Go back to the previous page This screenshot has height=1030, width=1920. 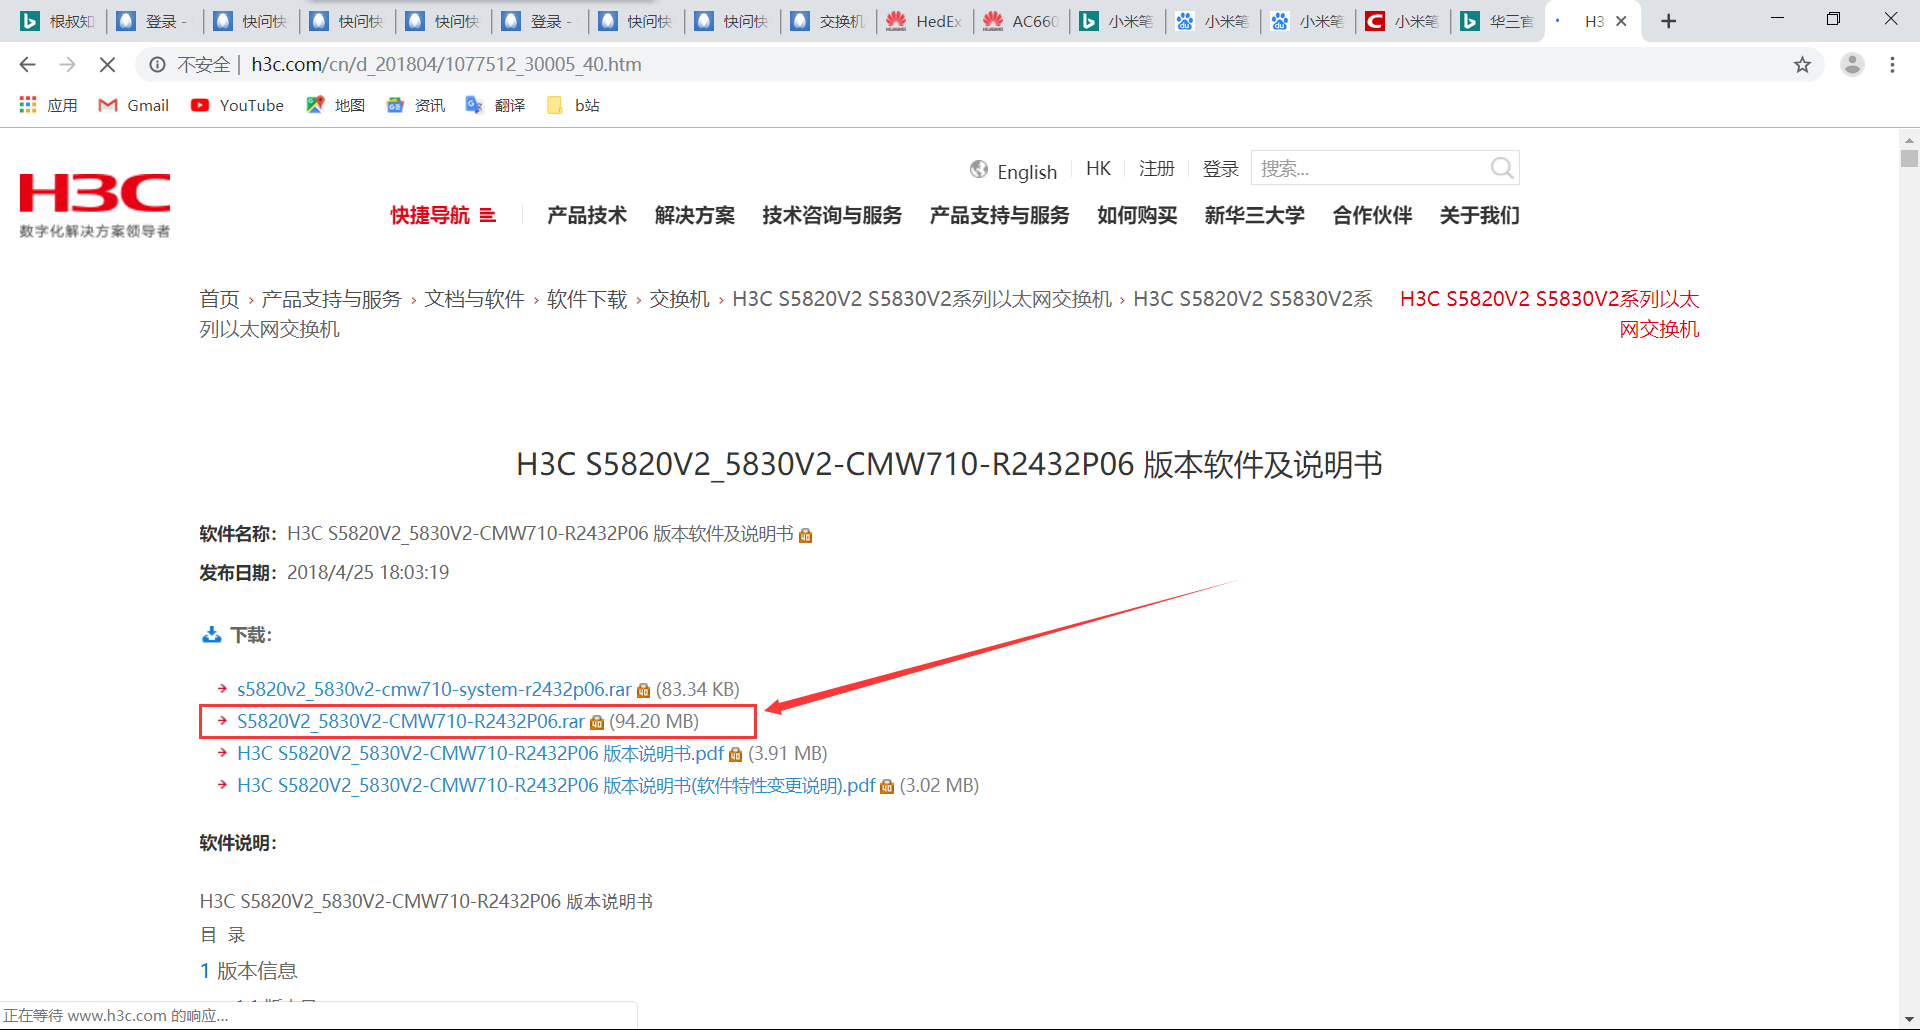pyautogui.click(x=27, y=64)
